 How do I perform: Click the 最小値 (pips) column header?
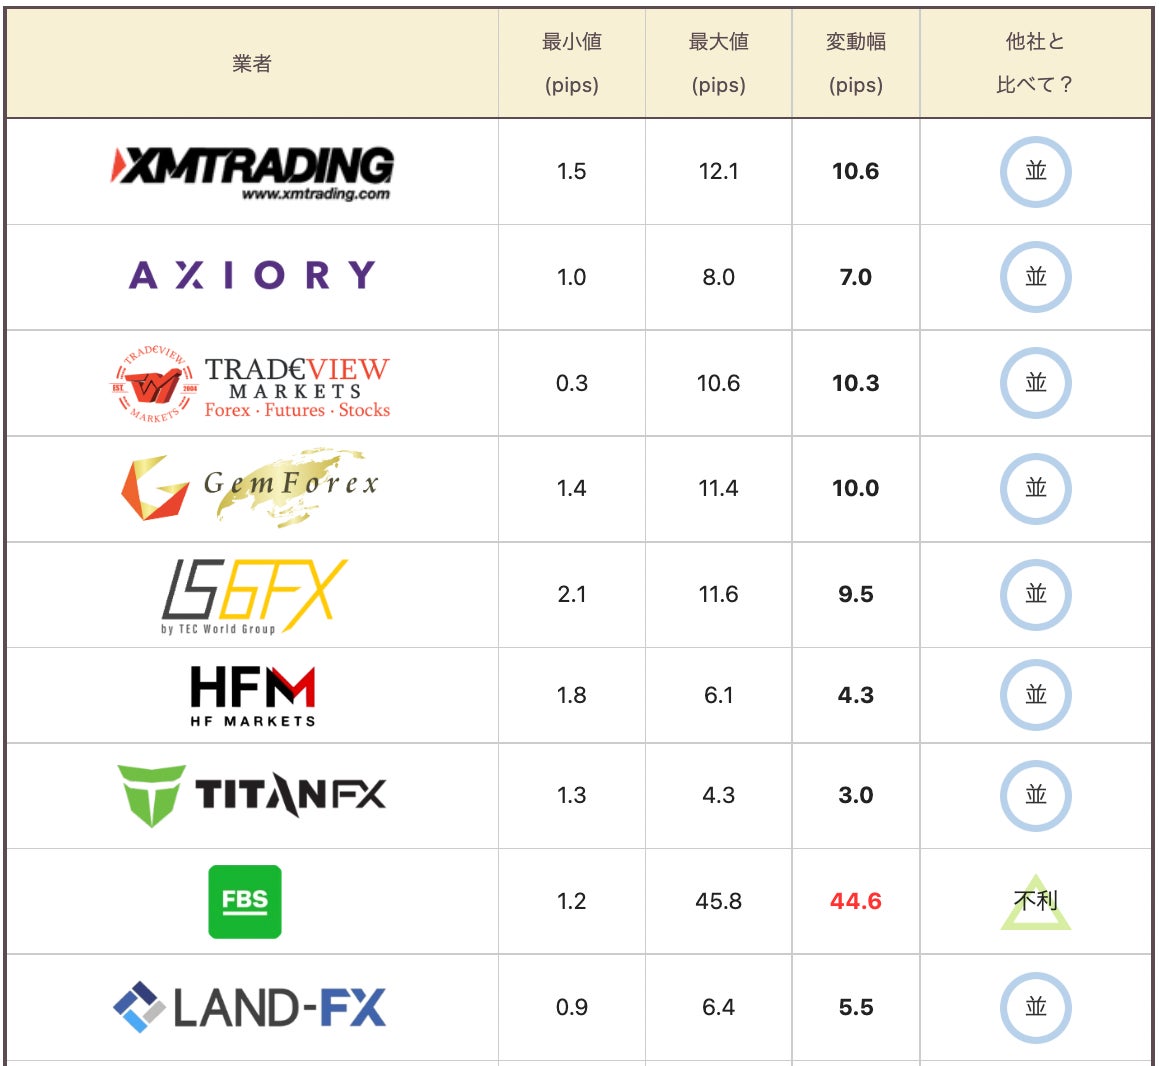tap(571, 63)
